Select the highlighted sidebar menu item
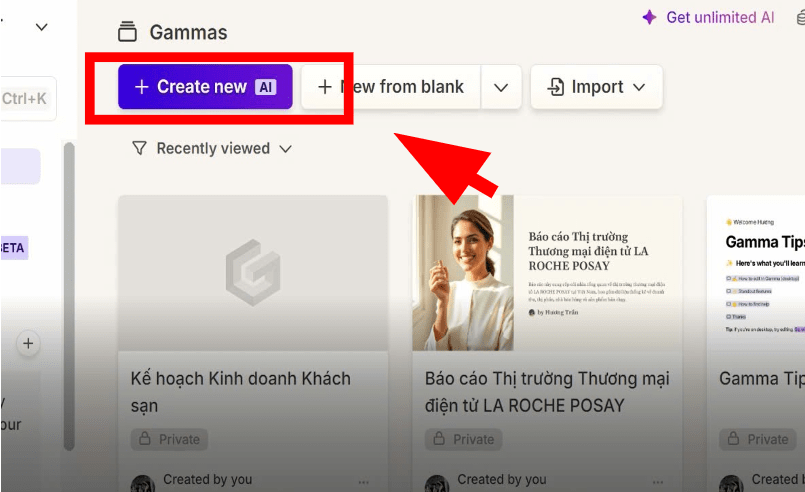The width and height of the screenshot is (805, 492). (20, 167)
